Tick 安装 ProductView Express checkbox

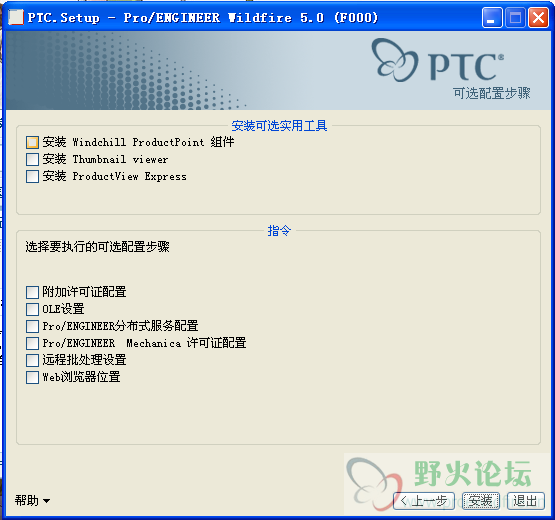(x=32, y=176)
